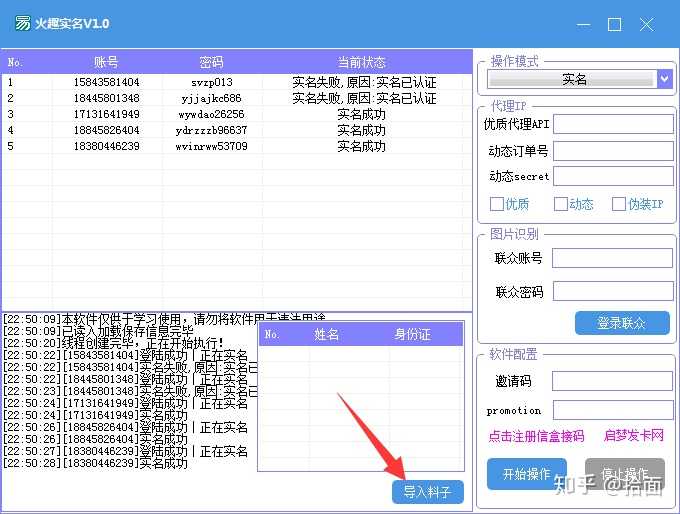This screenshot has width=680, height=514.
Task: Click the 火趣实名 app icon in title bar
Action: click(x=22, y=23)
